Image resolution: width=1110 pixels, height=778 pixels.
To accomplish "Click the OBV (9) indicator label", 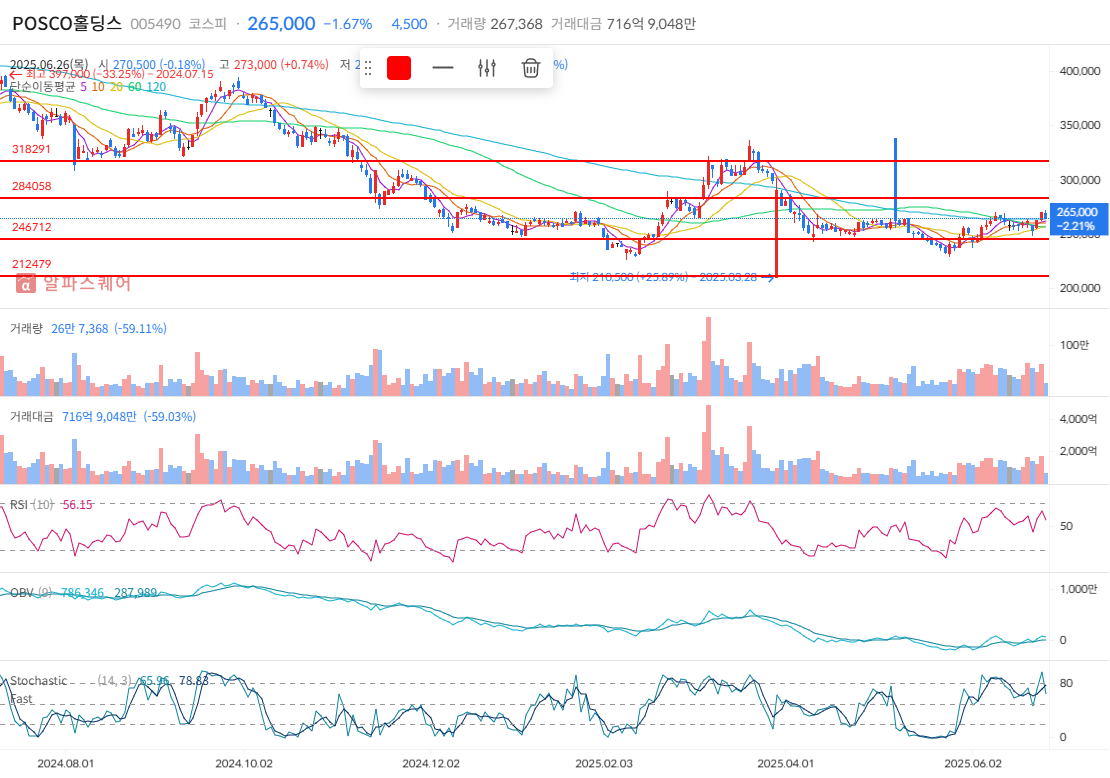I will (x=31, y=593).
